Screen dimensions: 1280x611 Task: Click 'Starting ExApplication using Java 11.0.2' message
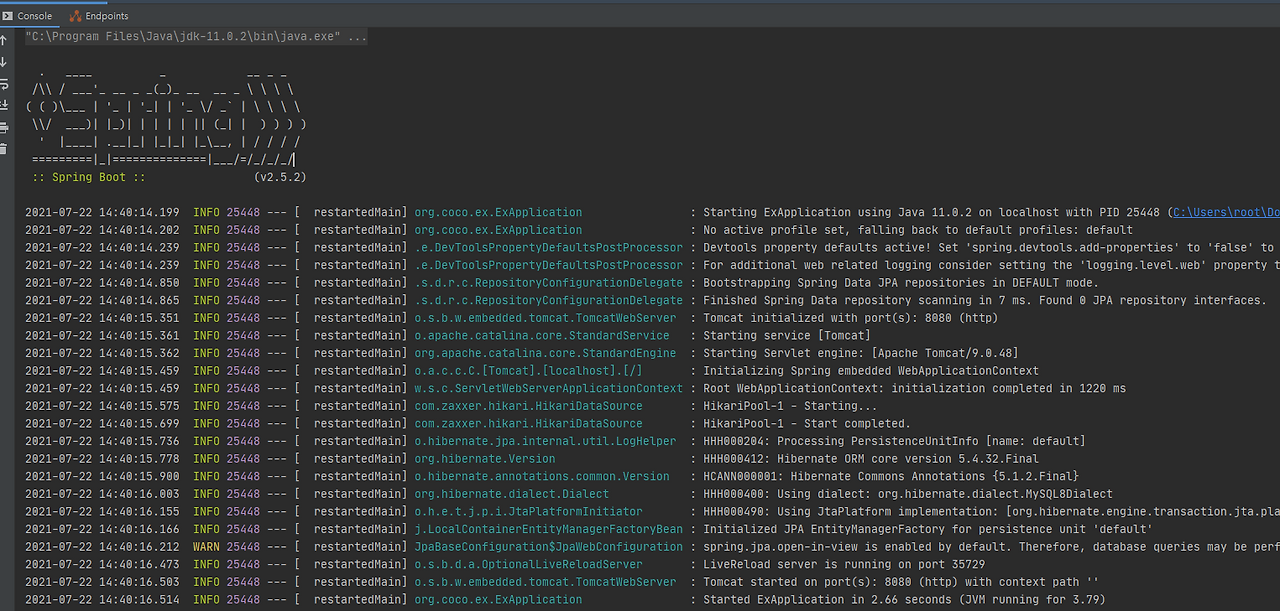coord(991,212)
